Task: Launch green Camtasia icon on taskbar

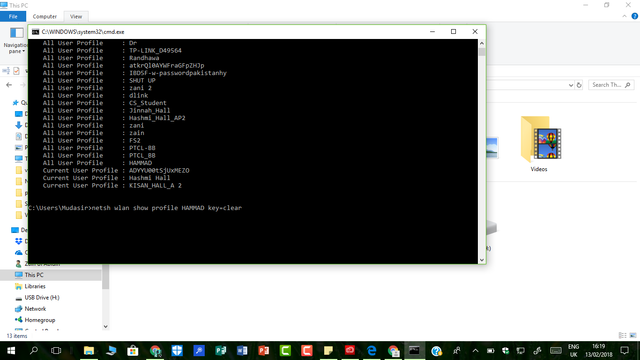Action: (x=285, y=351)
